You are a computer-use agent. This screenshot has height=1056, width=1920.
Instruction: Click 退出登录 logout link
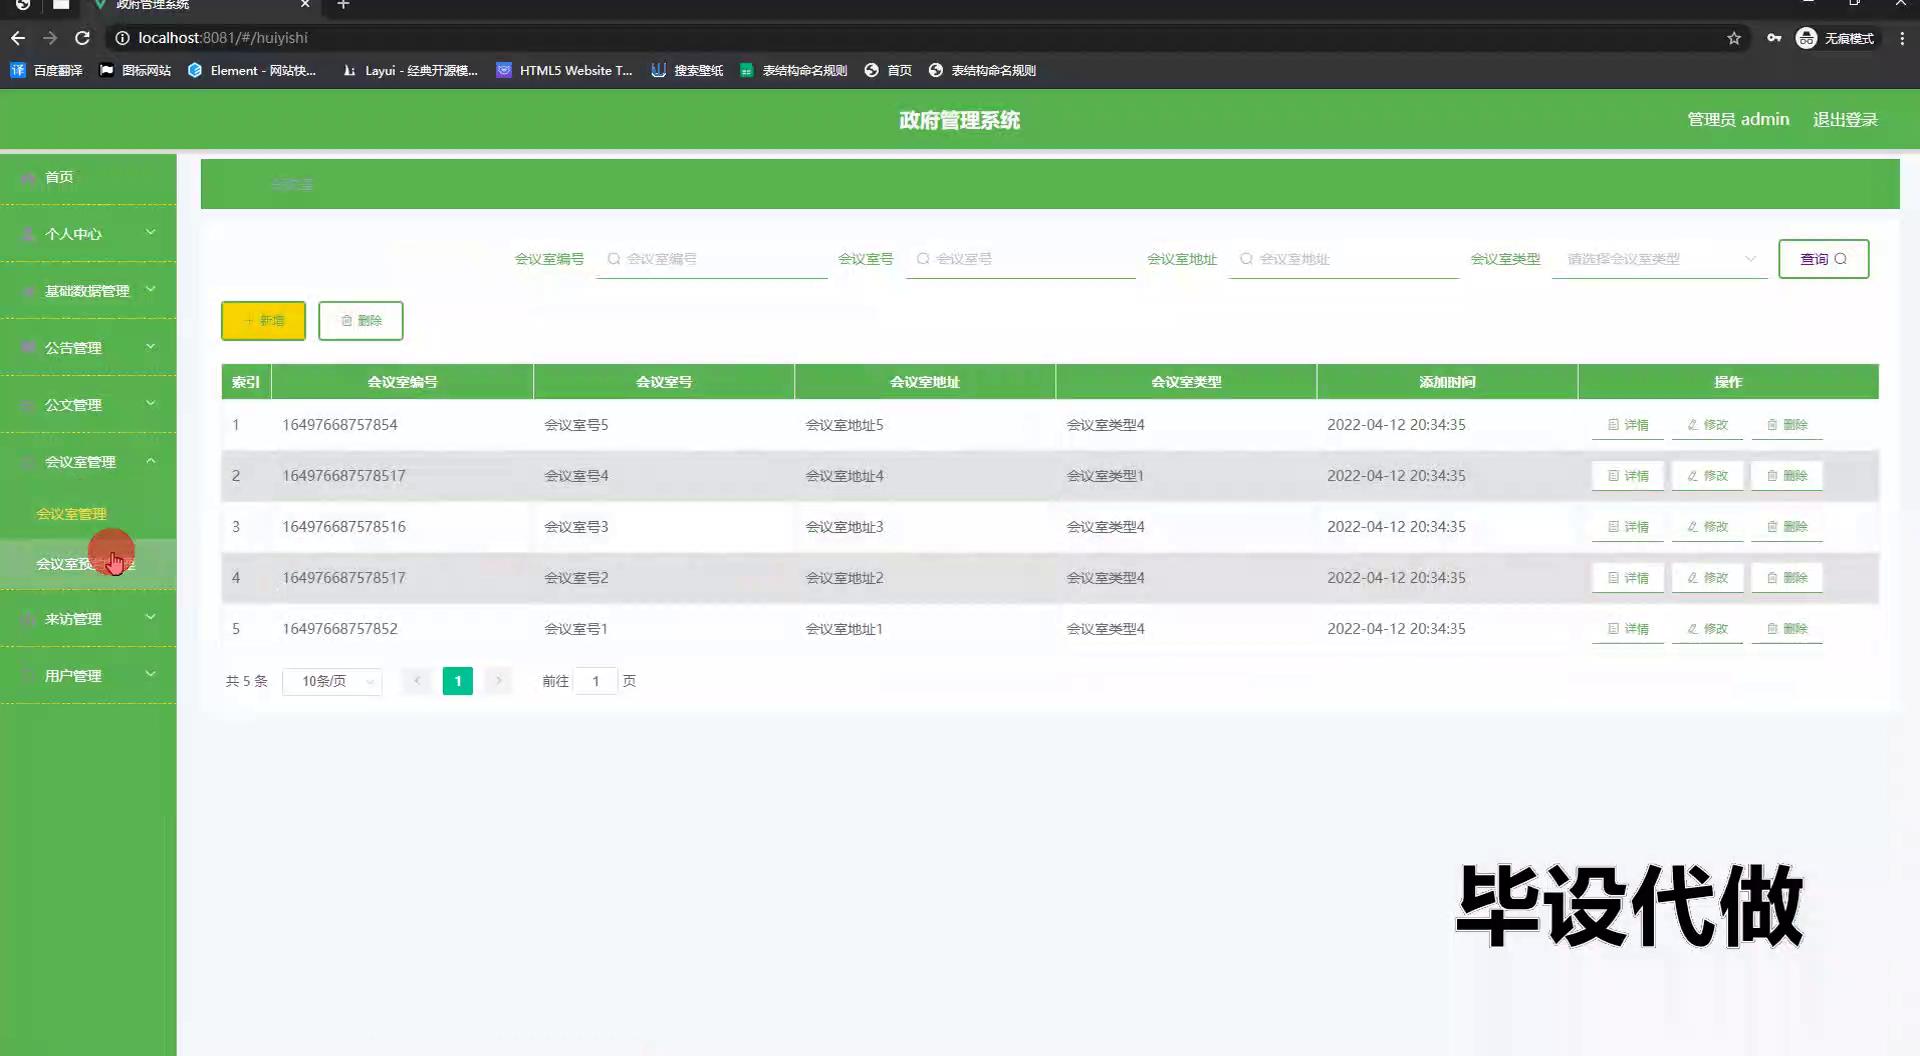(x=1845, y=120)
